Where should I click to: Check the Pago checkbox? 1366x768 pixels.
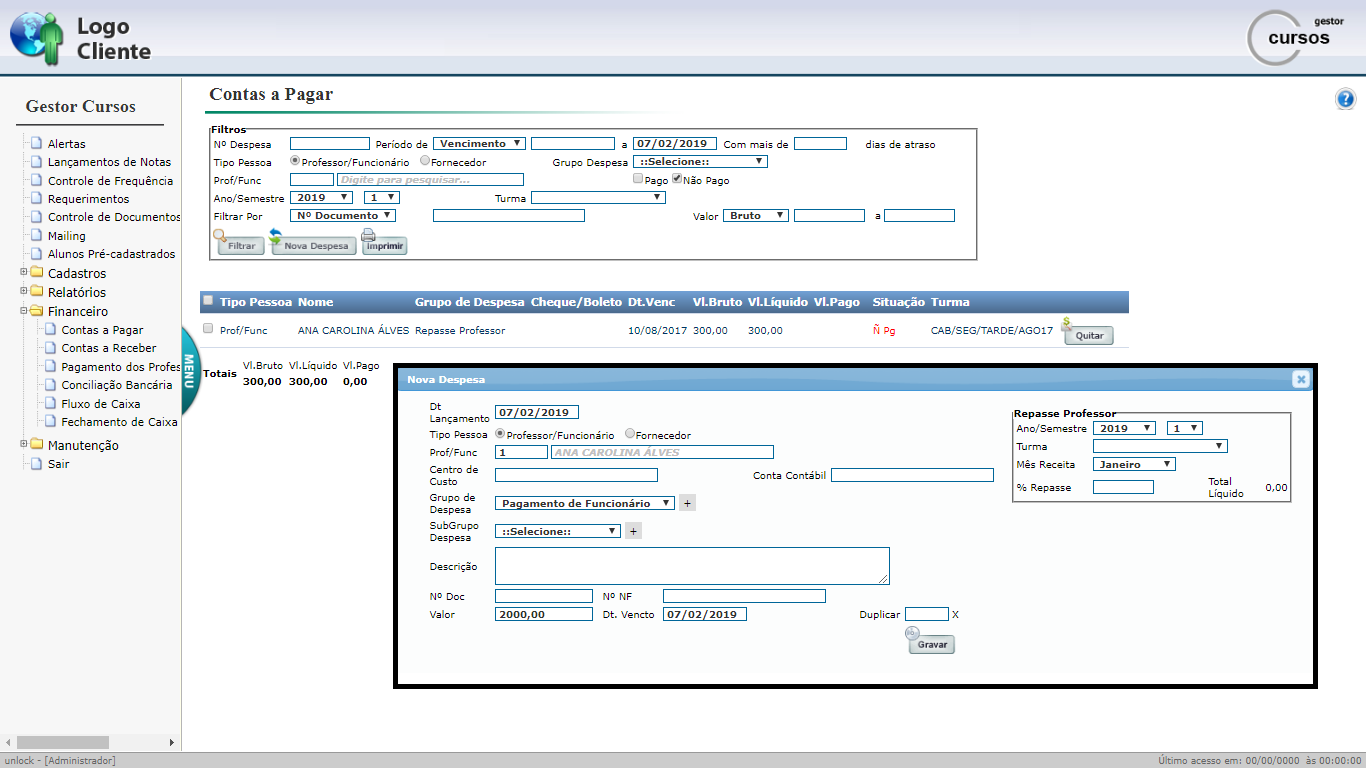638,179
